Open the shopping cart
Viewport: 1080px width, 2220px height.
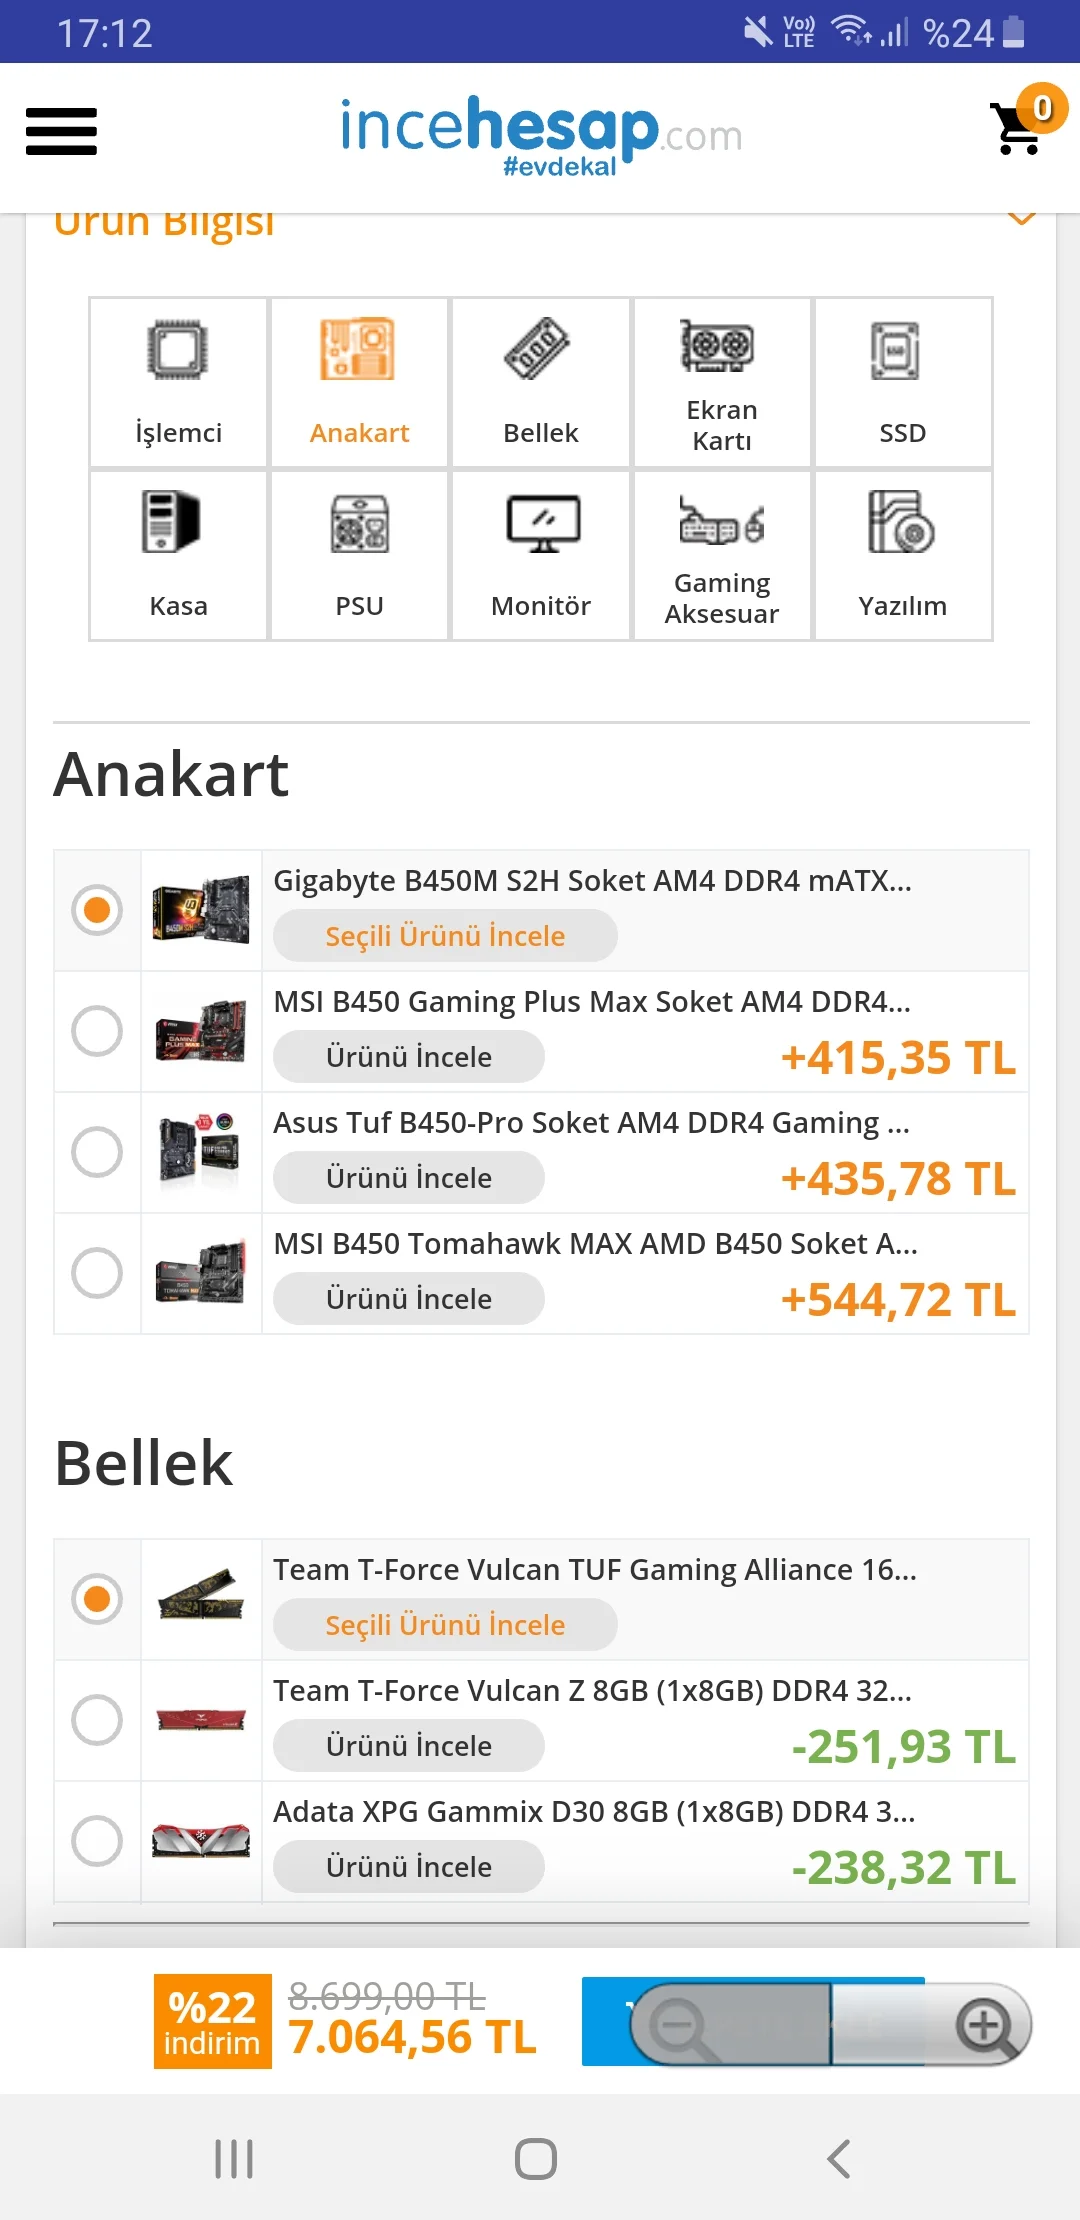point(1020,127)
